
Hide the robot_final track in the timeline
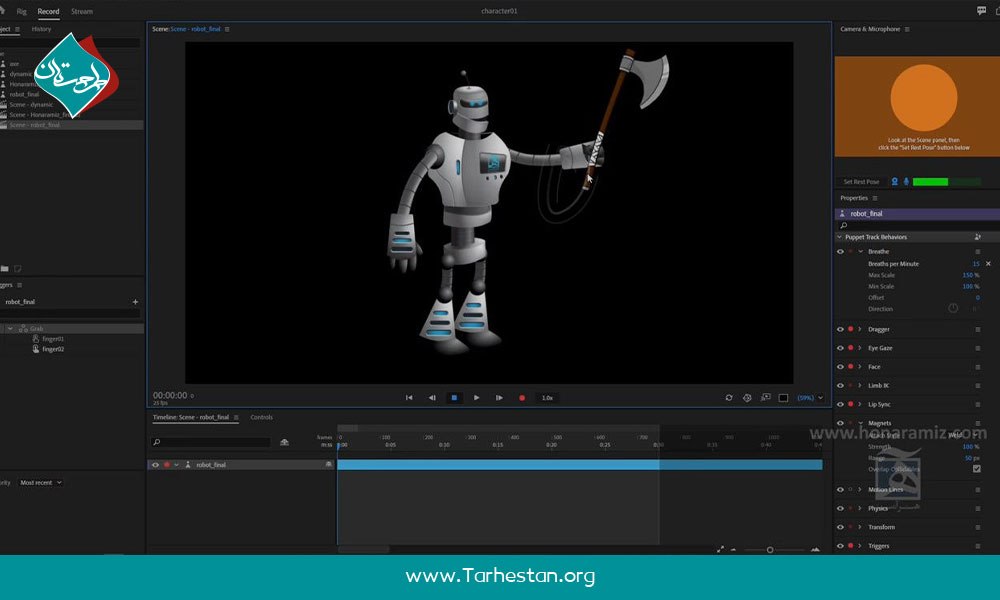[155, 465]
